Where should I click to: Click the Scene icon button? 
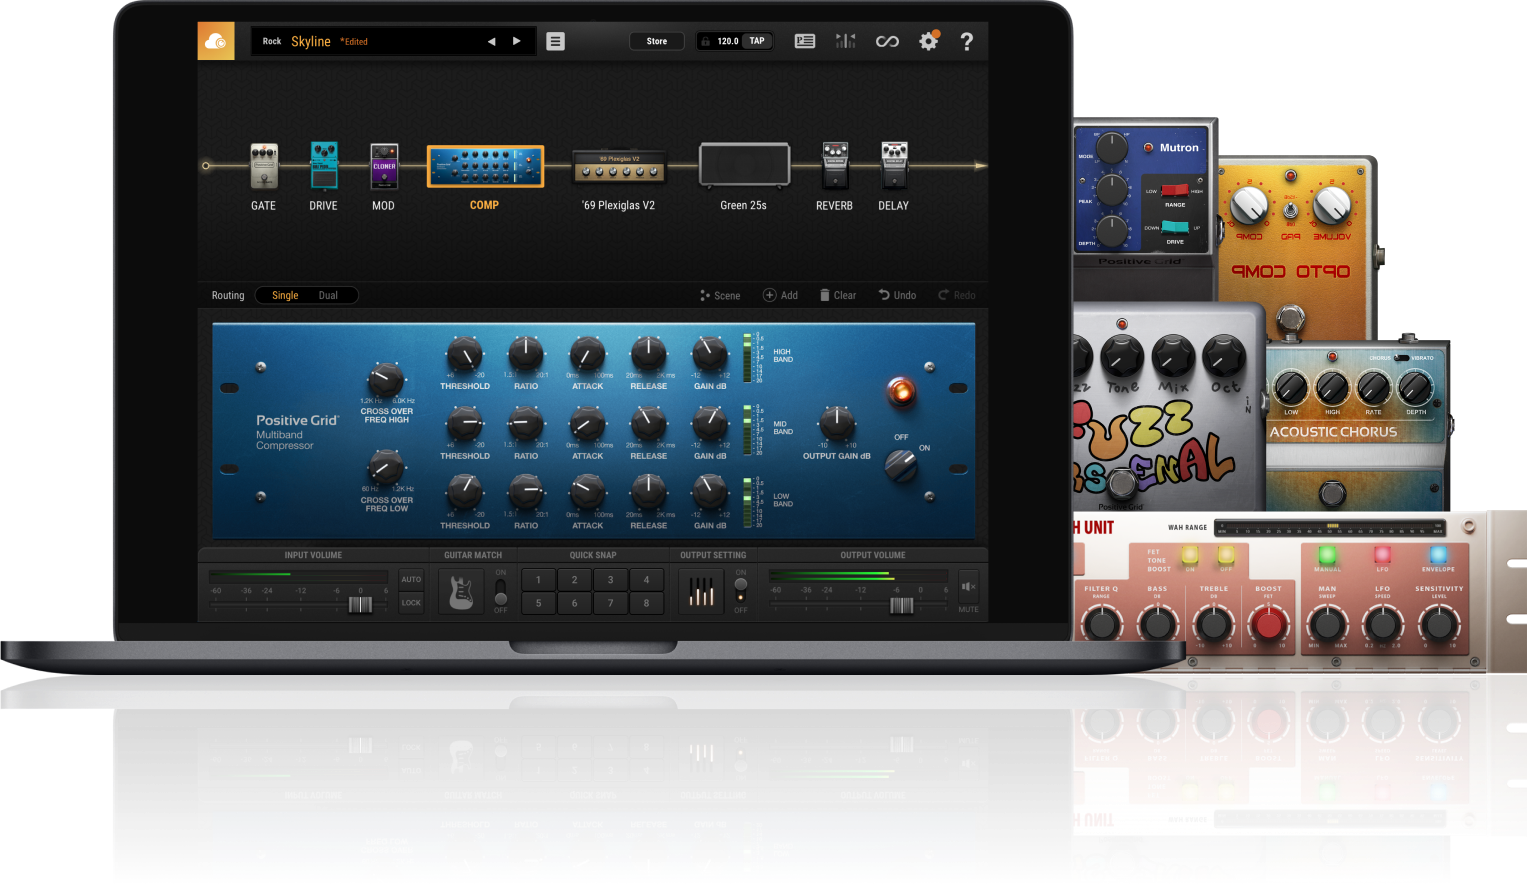(720, 295)
